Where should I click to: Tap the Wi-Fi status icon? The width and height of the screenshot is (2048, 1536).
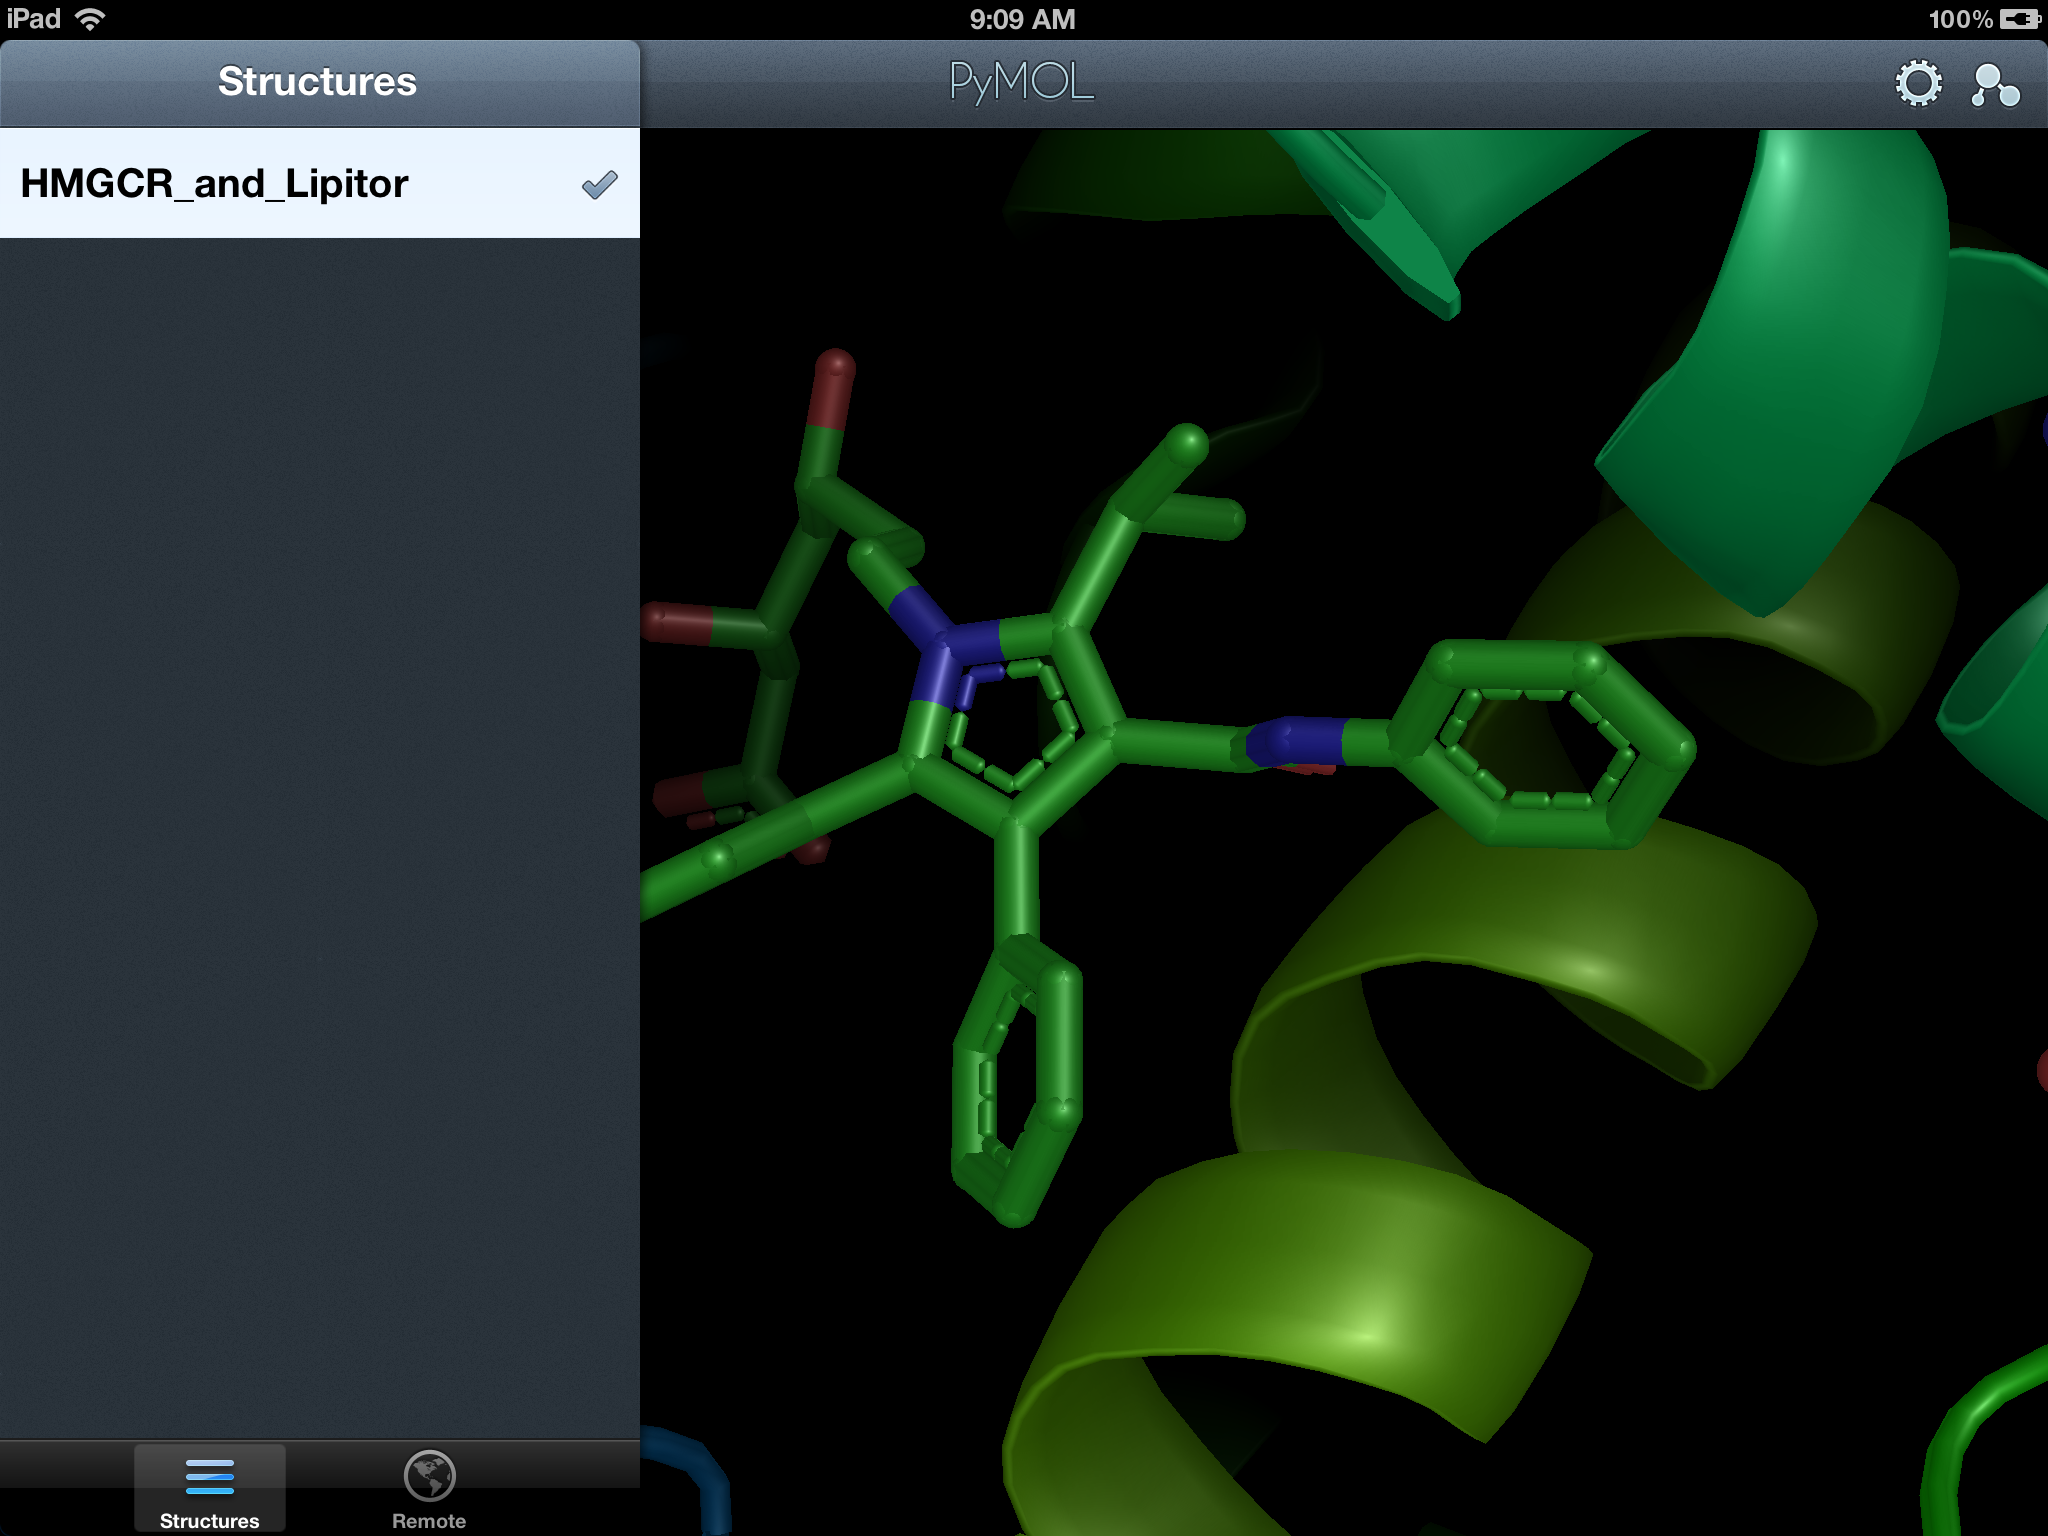click(90, 19)
